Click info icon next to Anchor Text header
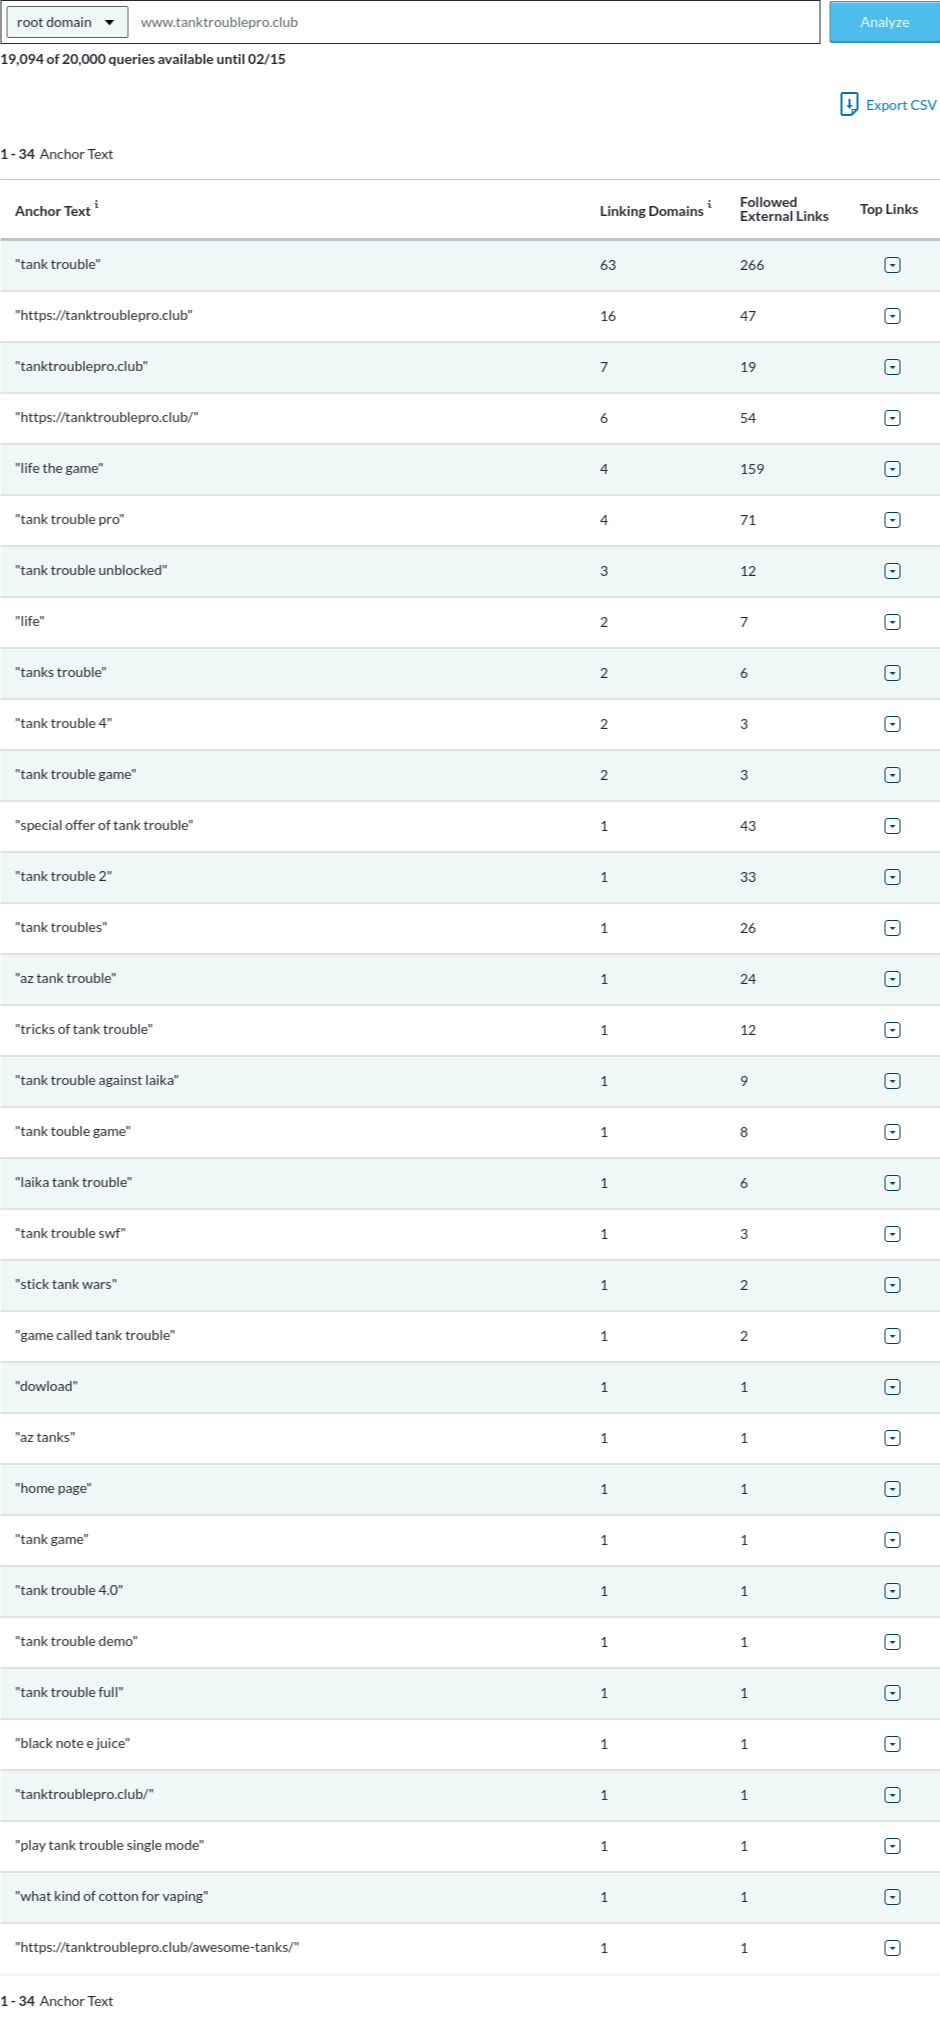This screenshot has width=940, height=2026. click(96, 205)
